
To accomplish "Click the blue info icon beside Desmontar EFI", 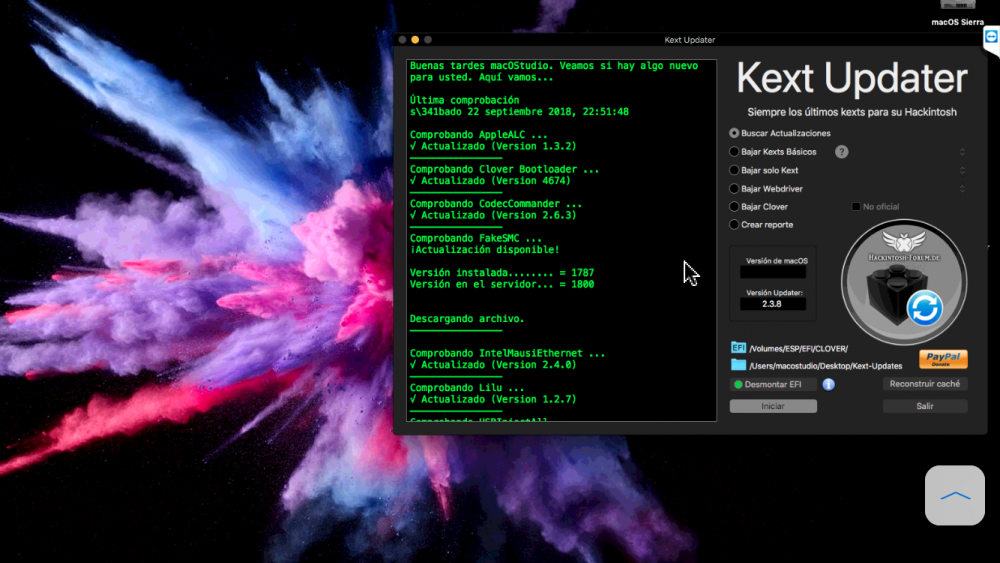I will coord(828,384).
